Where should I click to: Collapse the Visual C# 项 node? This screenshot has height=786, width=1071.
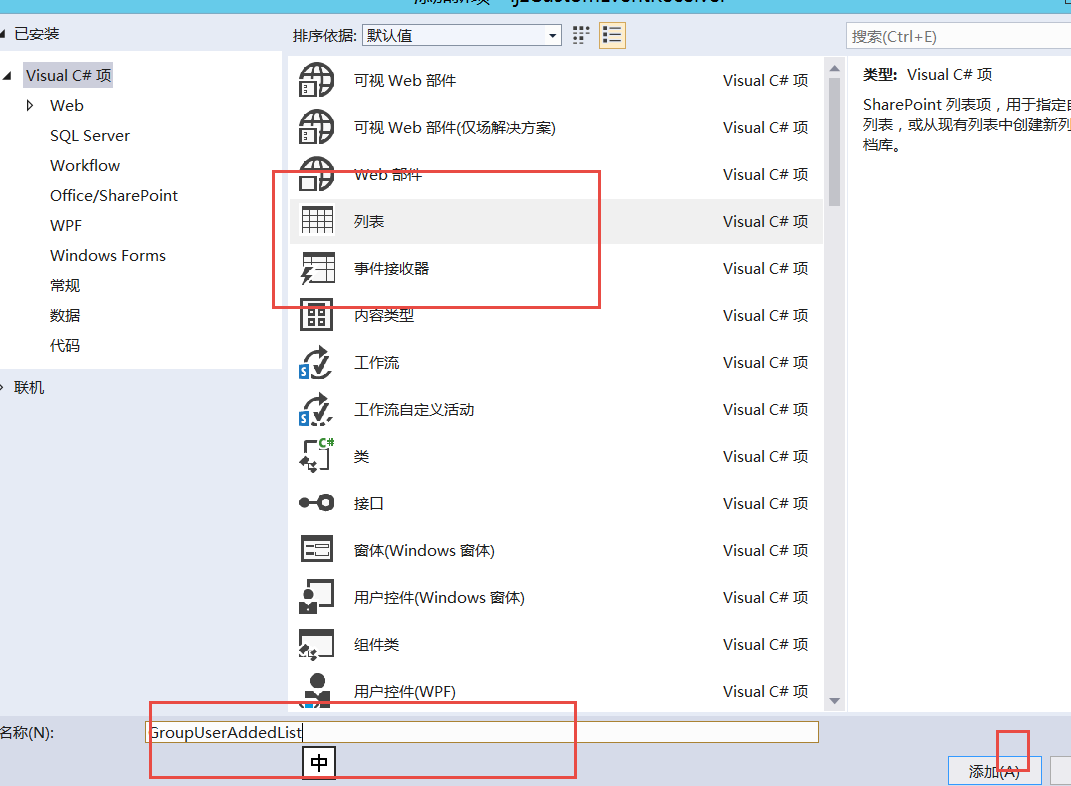point(8,76)
